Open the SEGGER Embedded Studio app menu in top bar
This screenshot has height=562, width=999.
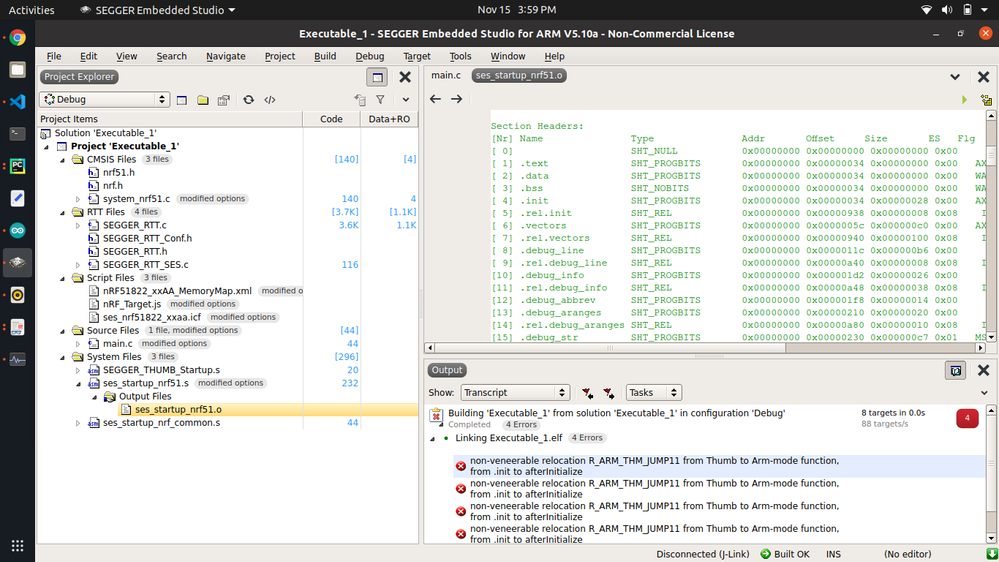157,10
